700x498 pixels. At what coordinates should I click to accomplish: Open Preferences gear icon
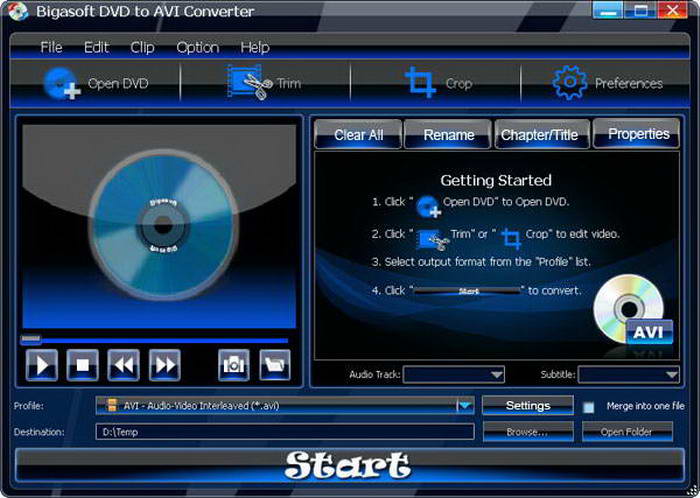(570, 83)
